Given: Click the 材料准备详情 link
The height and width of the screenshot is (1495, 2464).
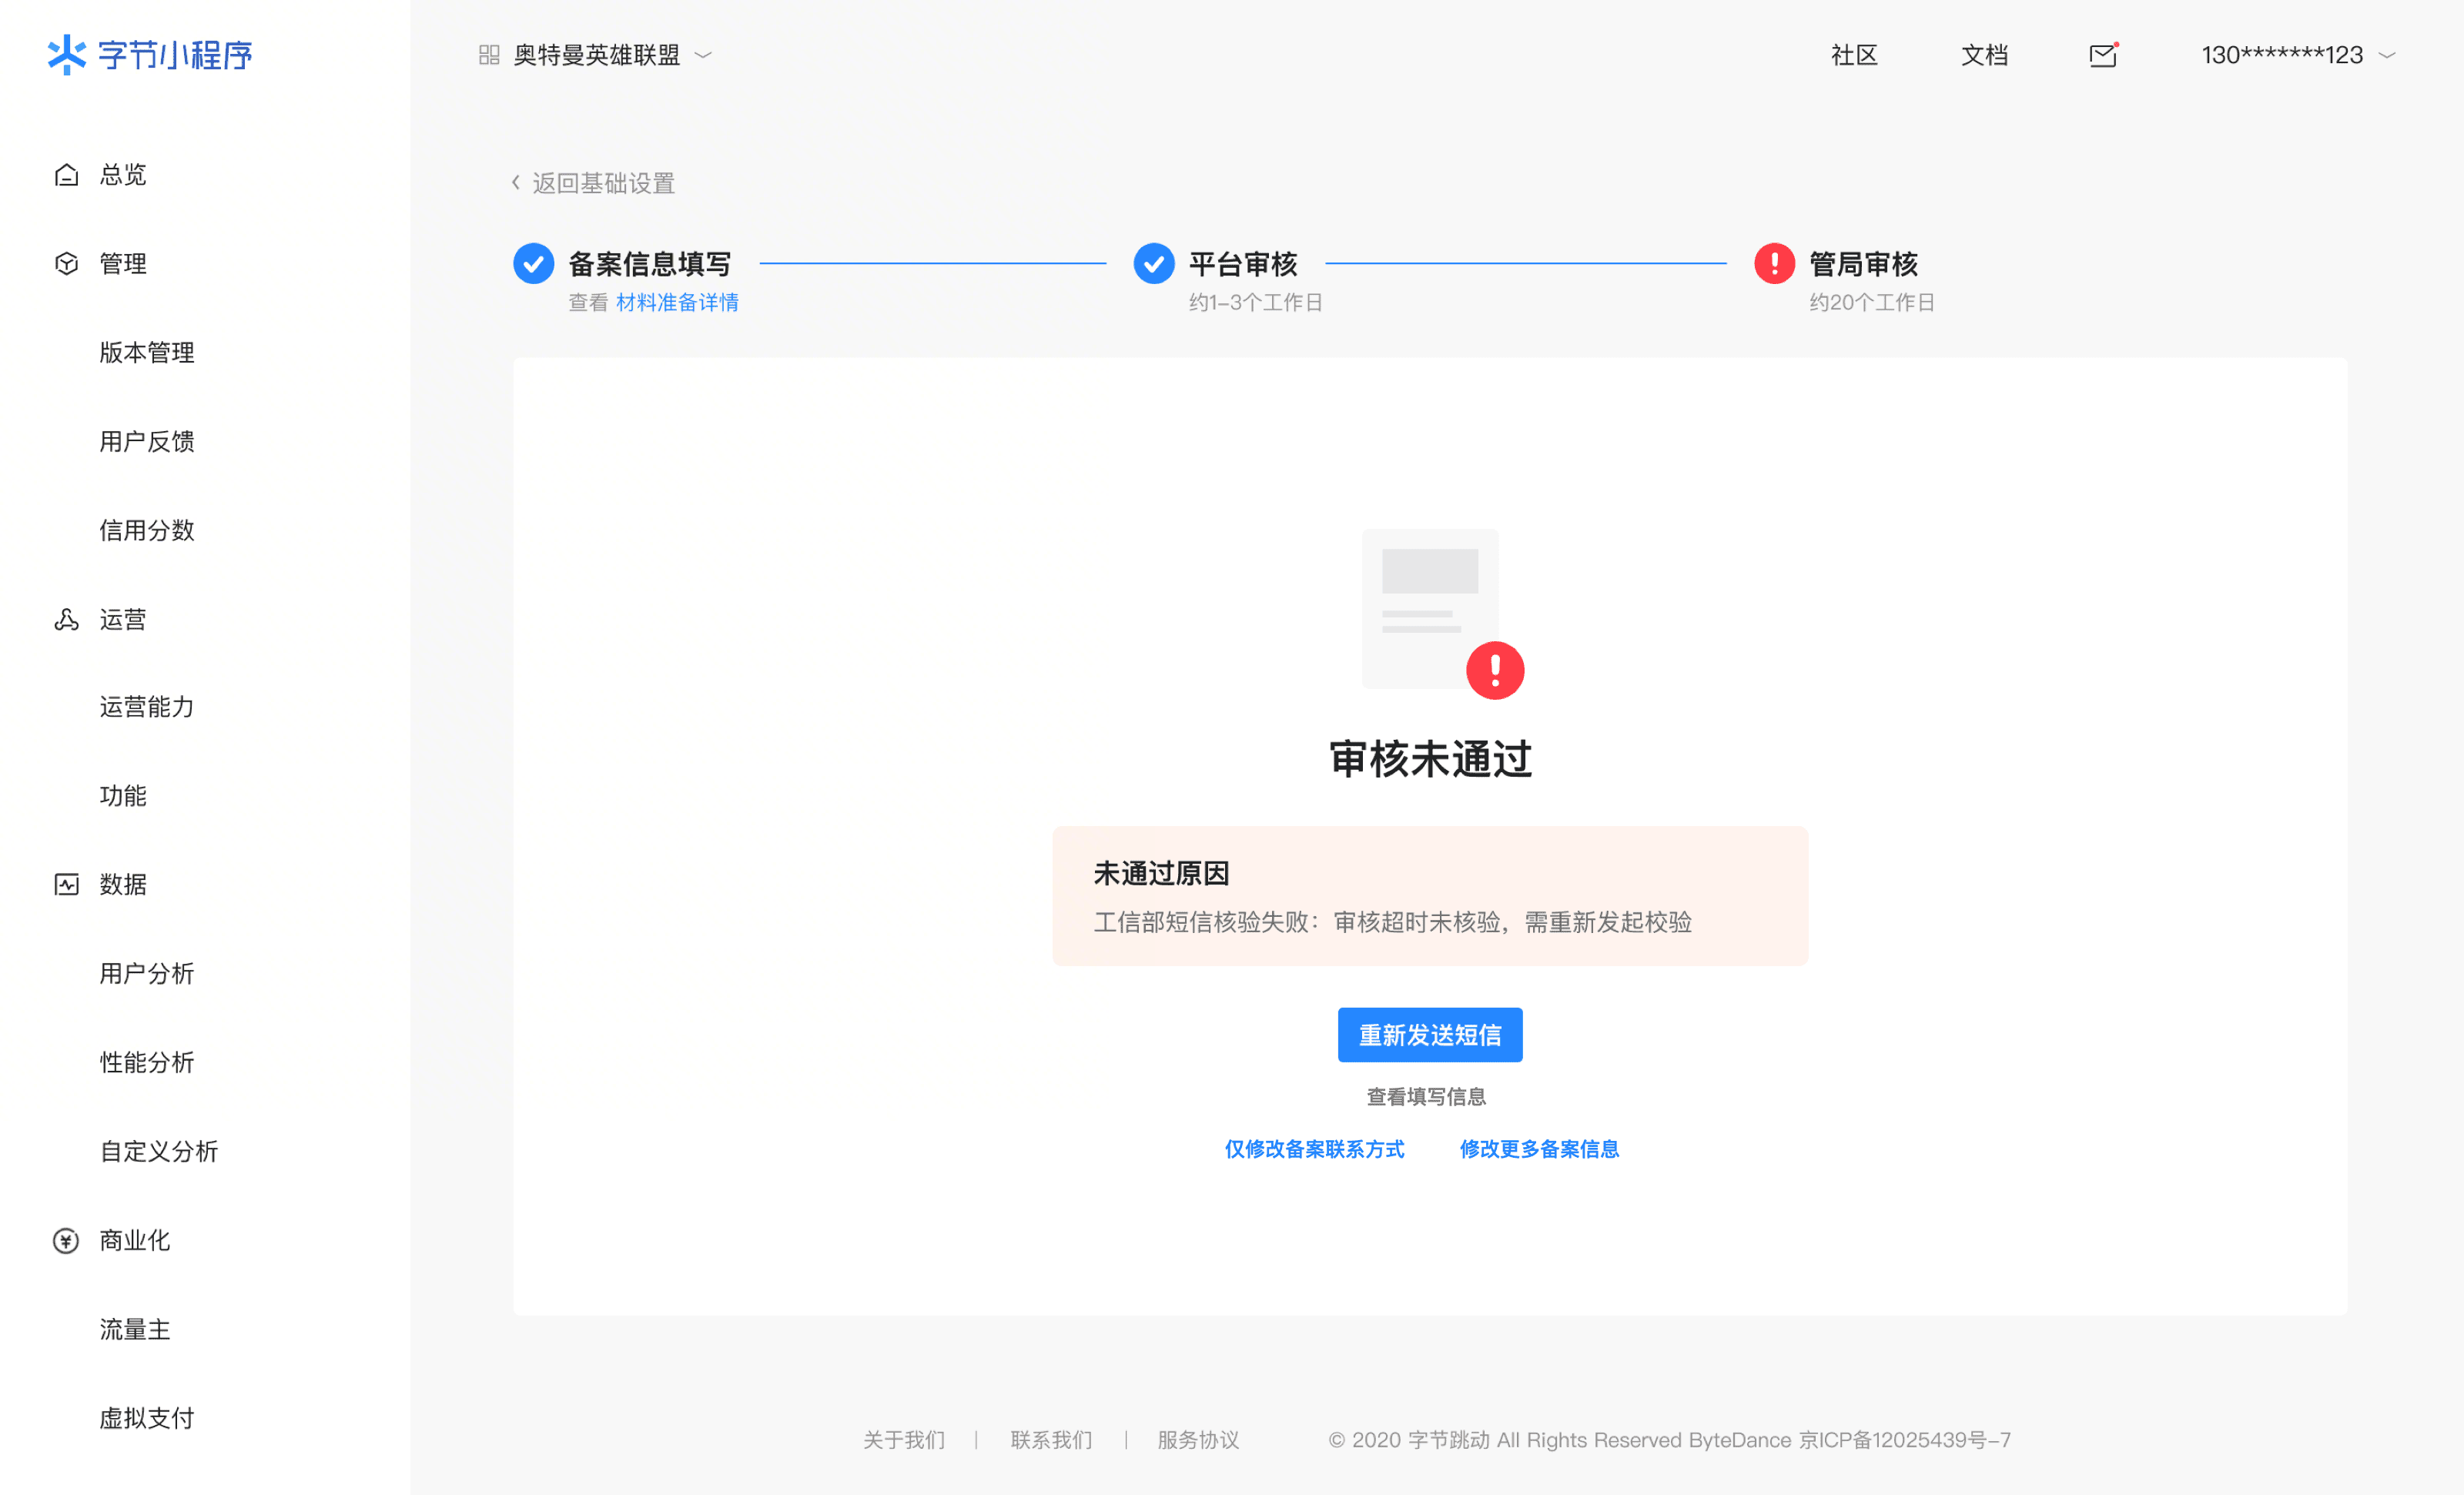Looking at the screenshot, I should (x=677, y=303).
